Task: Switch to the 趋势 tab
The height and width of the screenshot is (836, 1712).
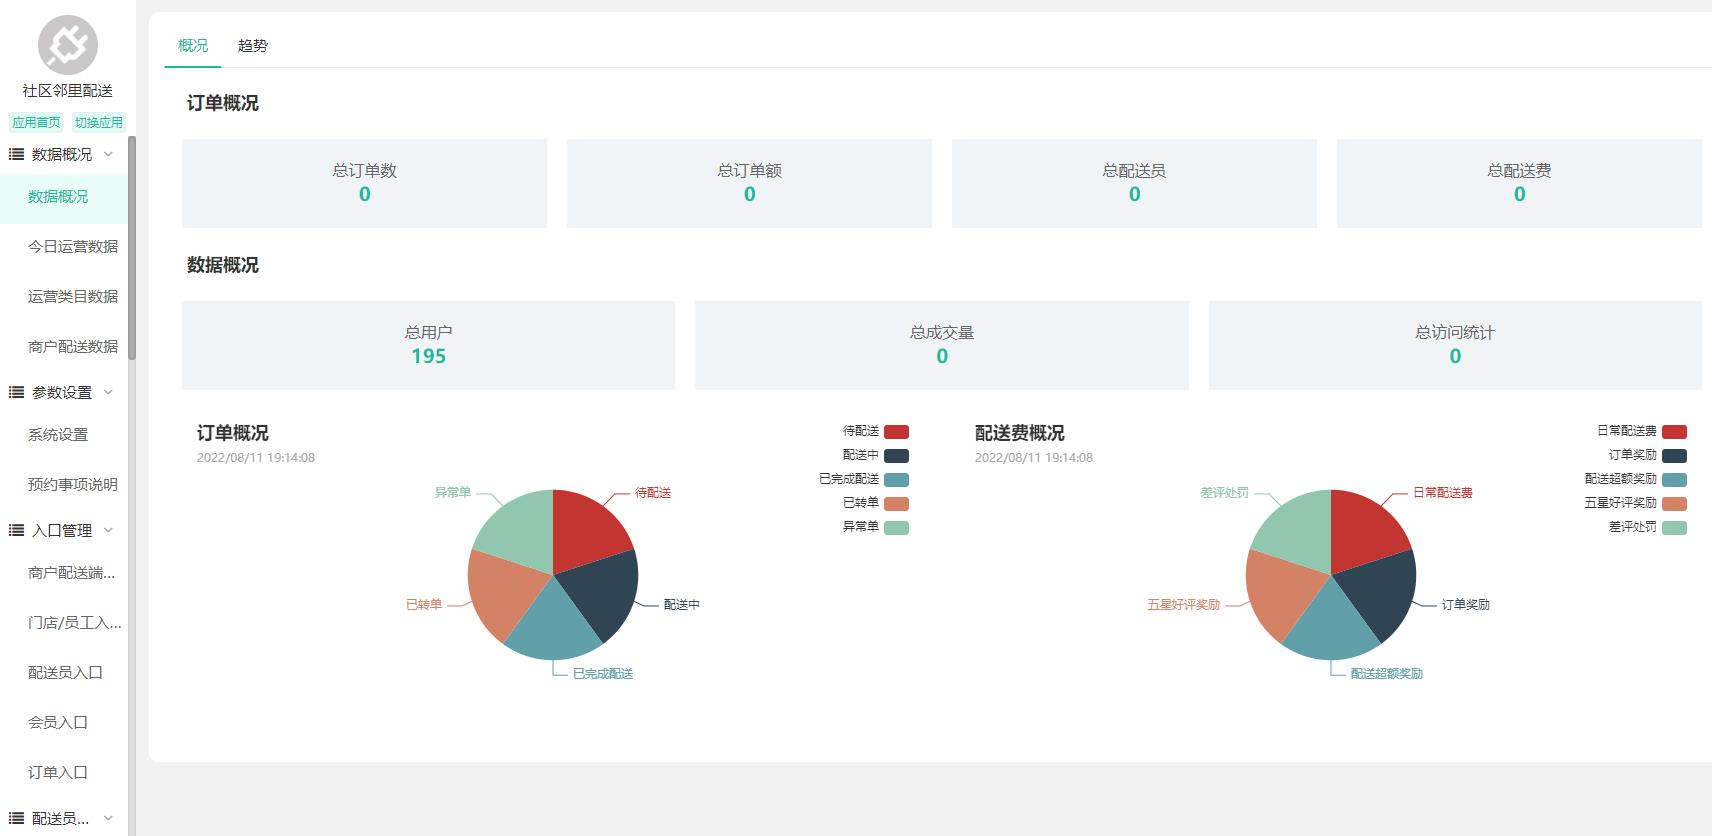Action: 252,46
